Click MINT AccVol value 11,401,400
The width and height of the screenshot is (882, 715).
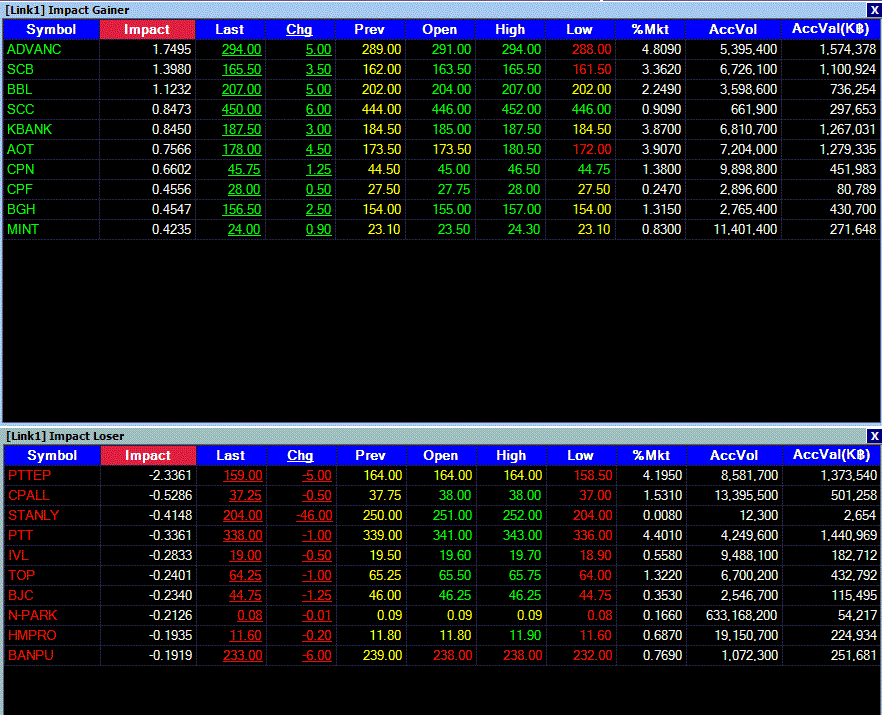tap(745, 230)
